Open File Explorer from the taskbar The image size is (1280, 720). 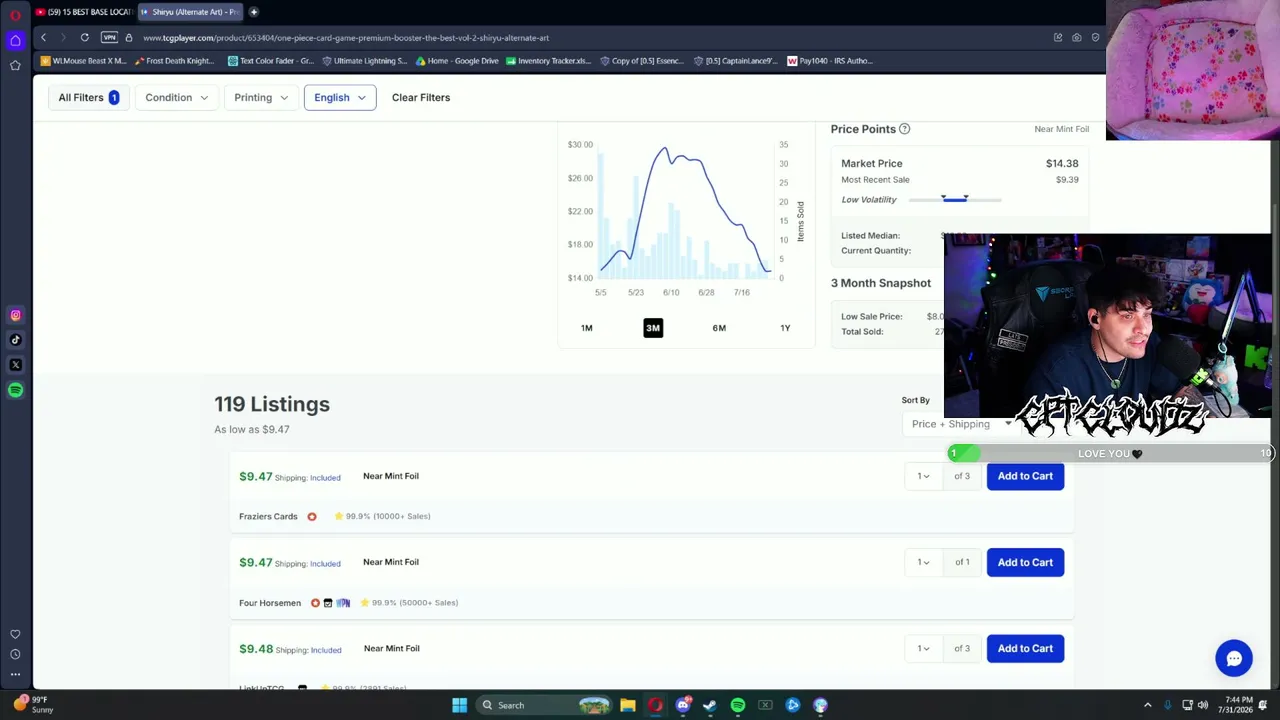coord(628,705)
